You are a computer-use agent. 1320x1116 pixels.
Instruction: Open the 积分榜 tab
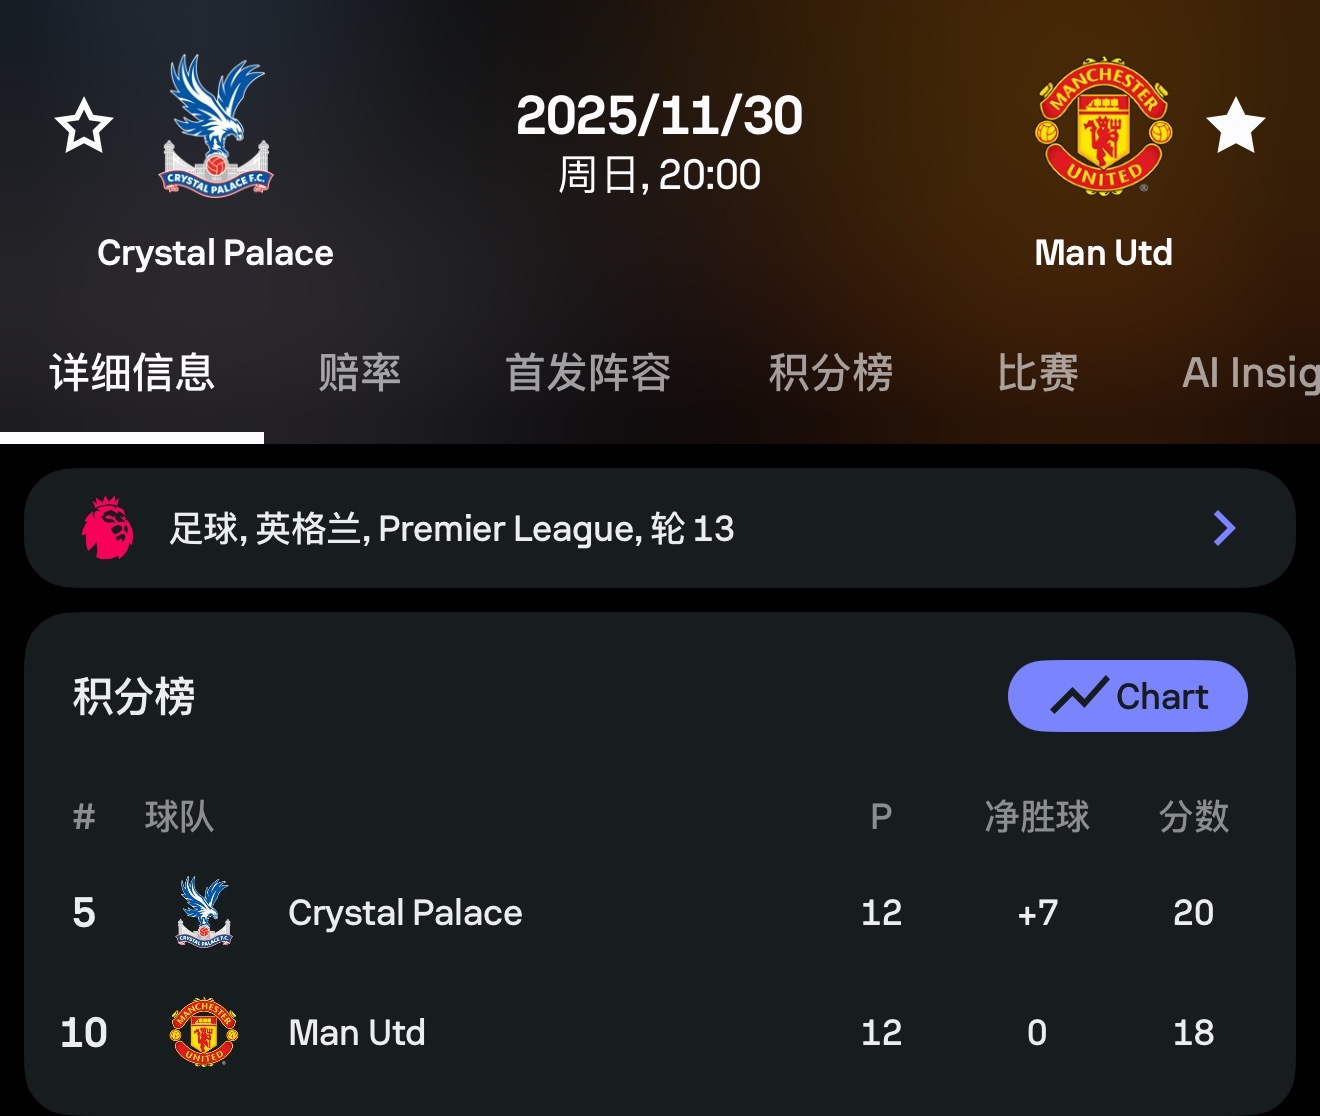[x=830, y=373]
